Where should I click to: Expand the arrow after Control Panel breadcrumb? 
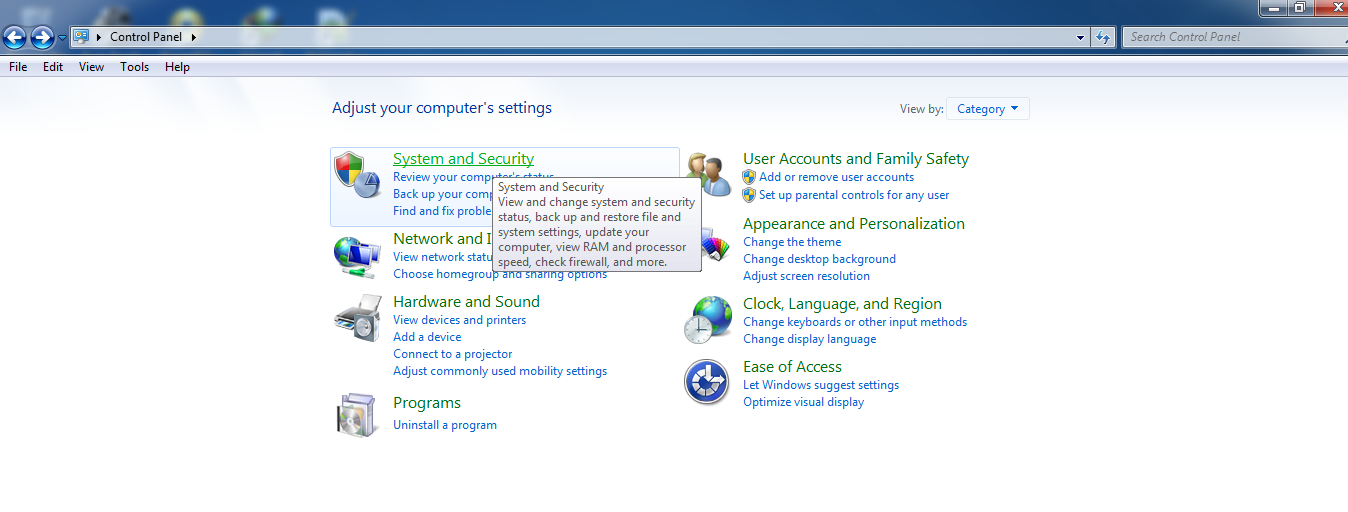pyautogui.click(x=194, y=37)
